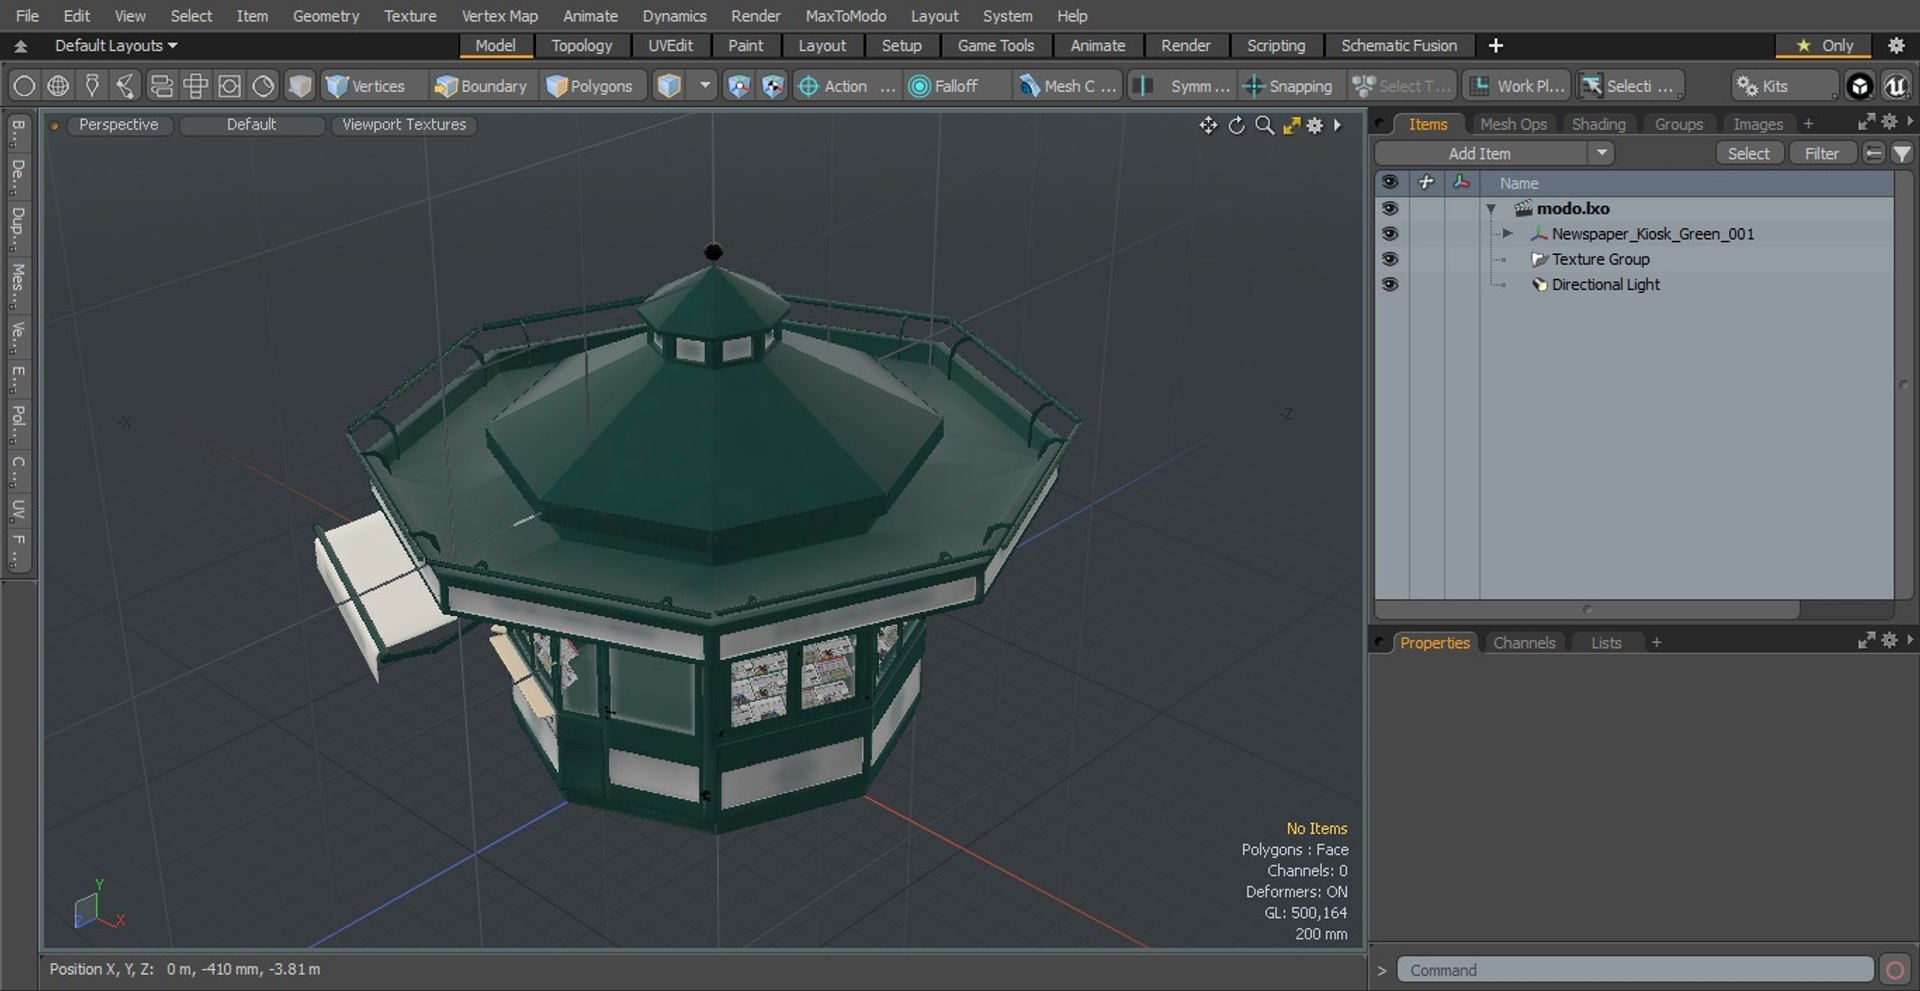Select the pen-shaped tool icon in the toolbar
Screen dimensions: 1920x991
pyautogui.click(x=92, y=86)
